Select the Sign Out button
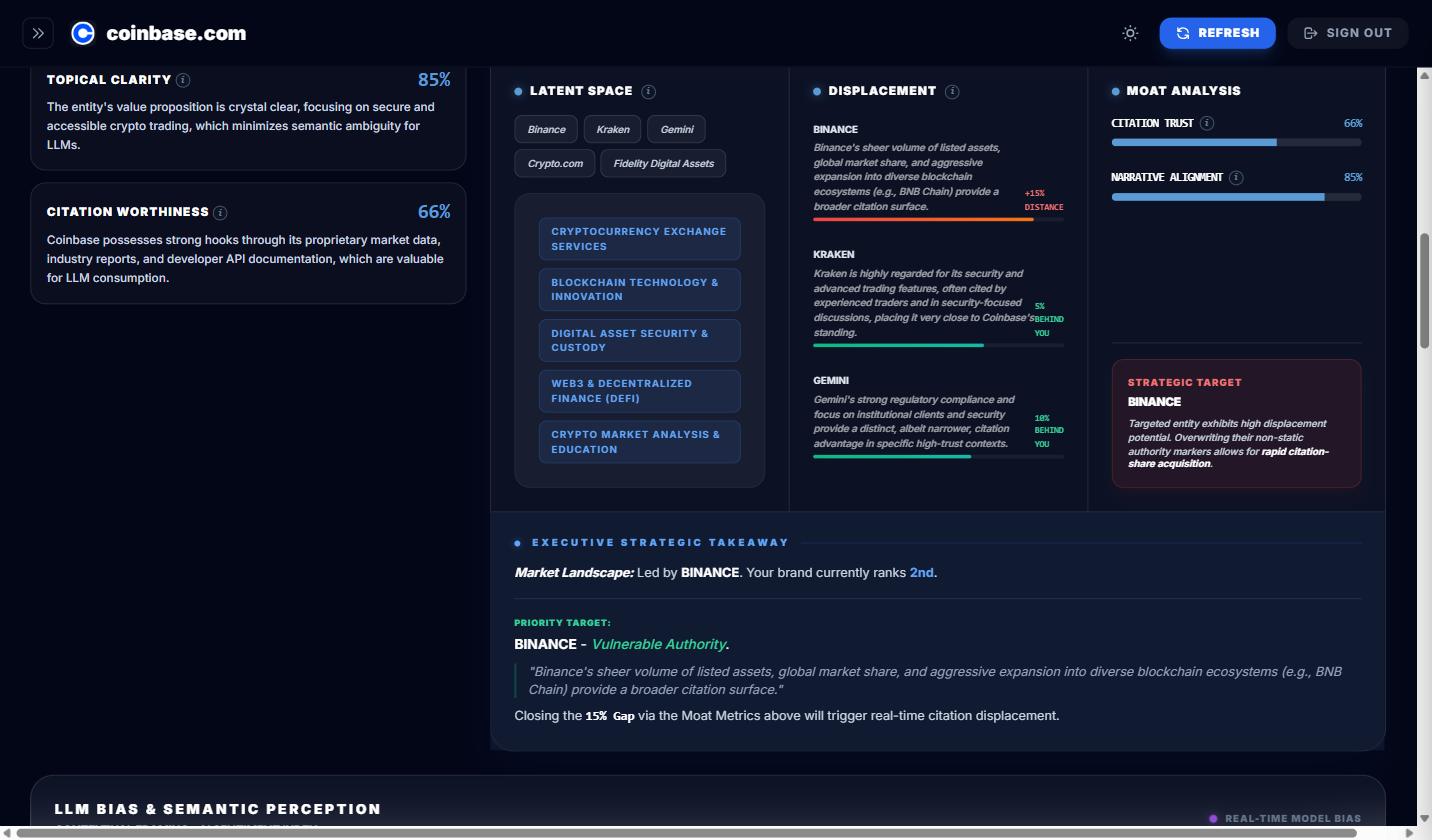 (x=1347, y=33)
